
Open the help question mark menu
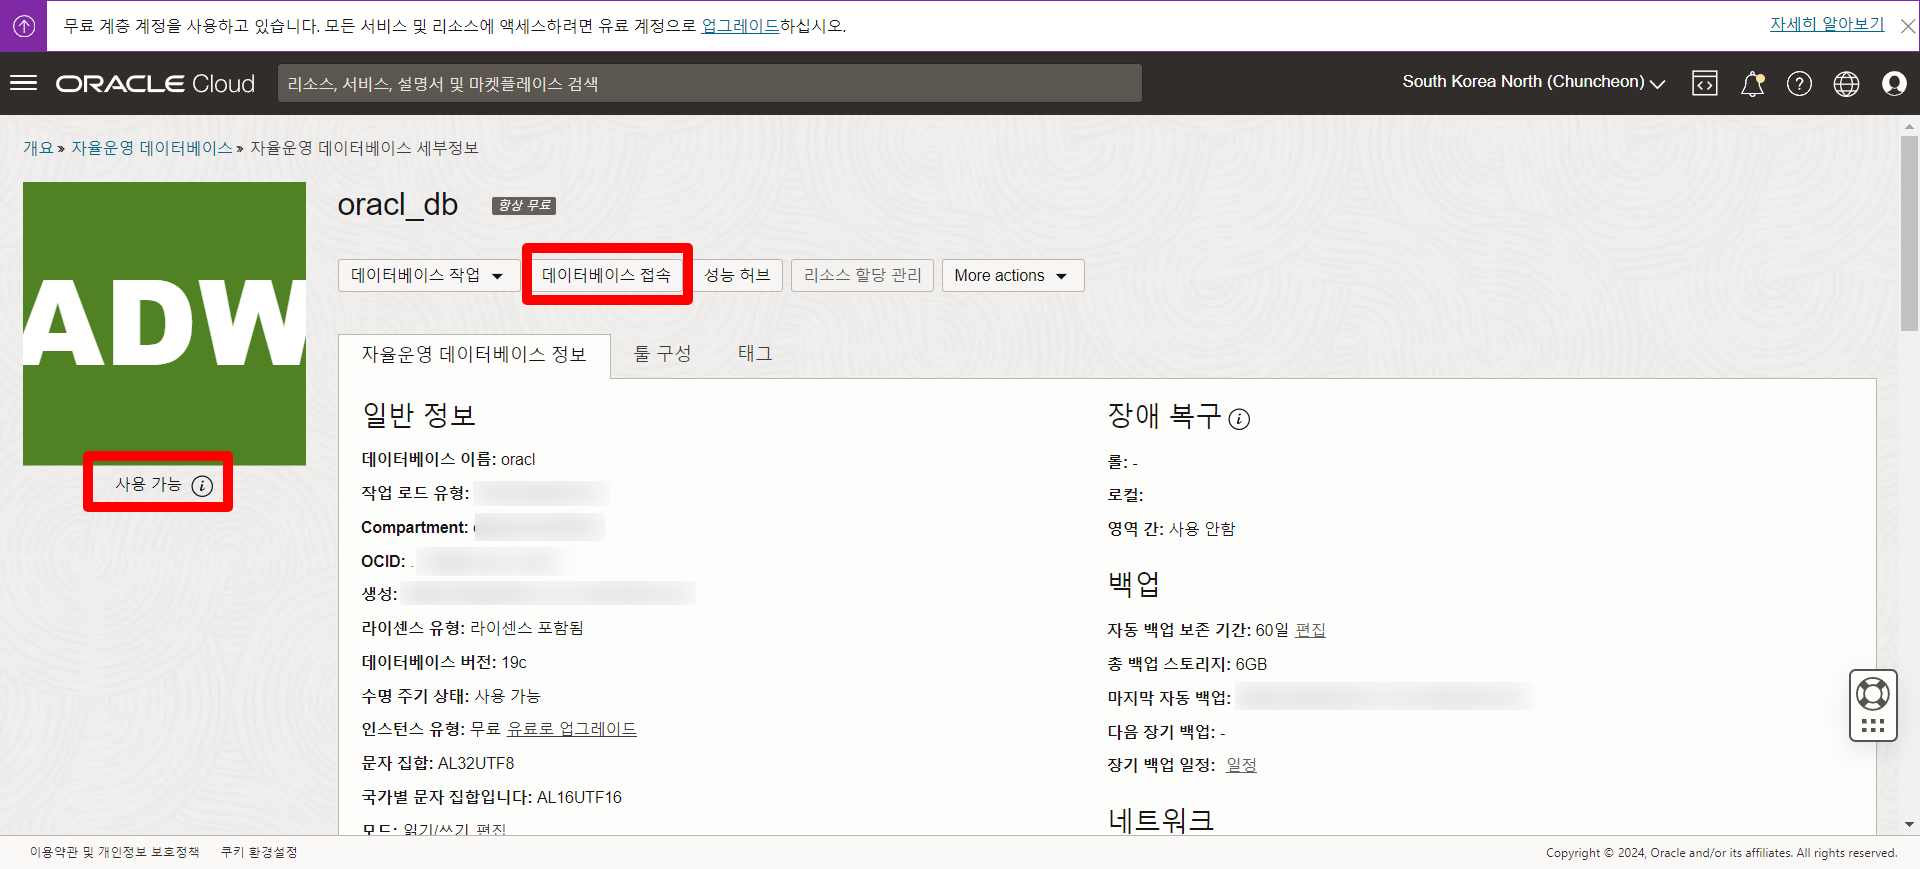point(1799,83)
